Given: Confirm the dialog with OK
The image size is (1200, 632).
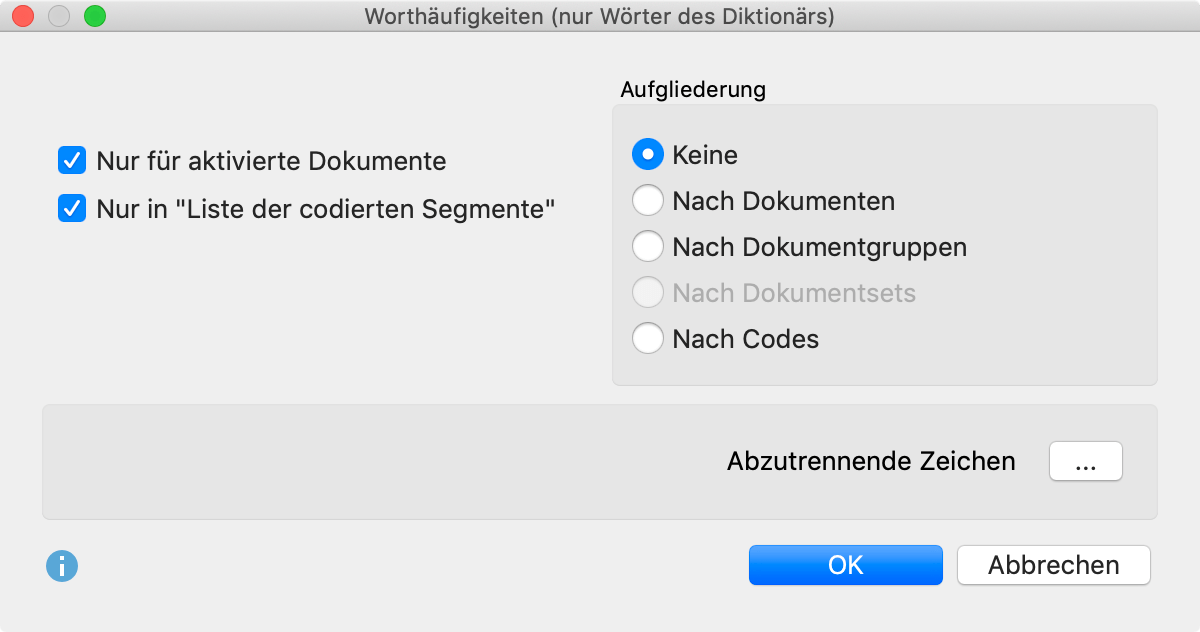Looking at the screenshot, I should pos(846,565).
